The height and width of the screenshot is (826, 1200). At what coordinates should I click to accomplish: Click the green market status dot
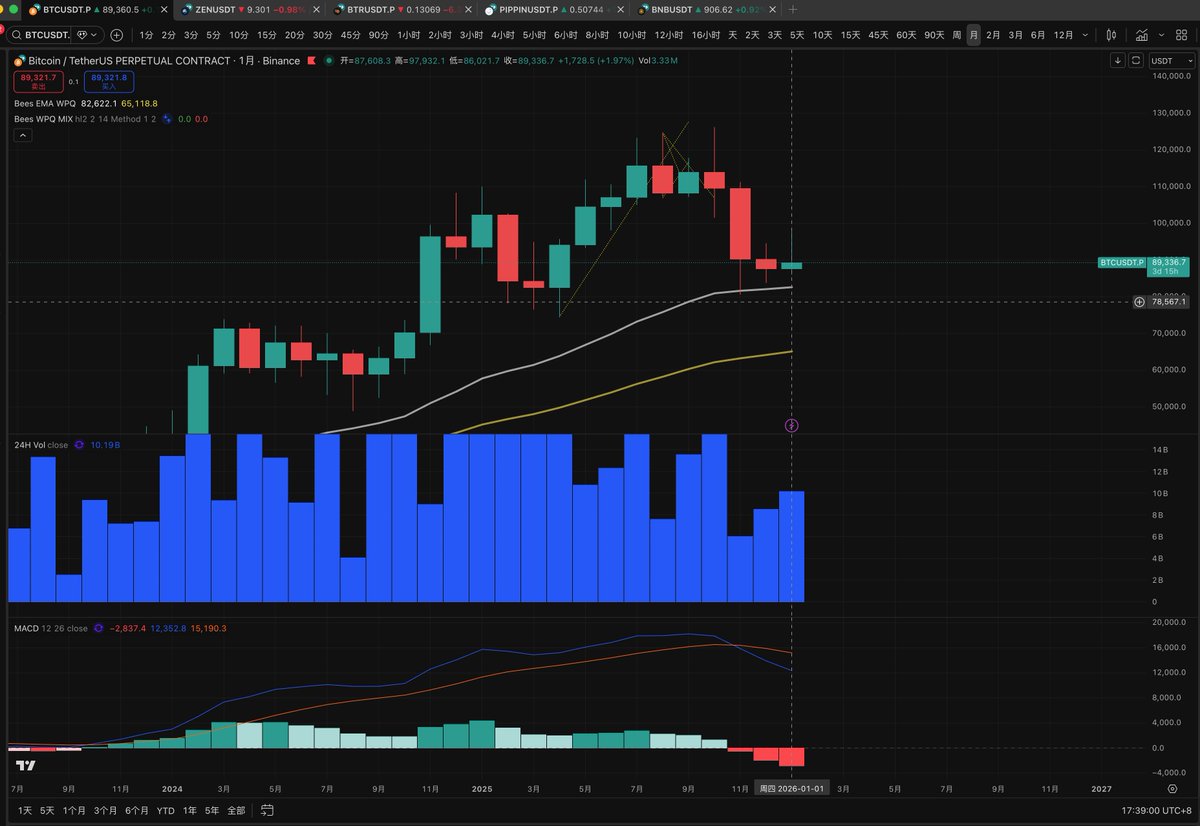[329, 61]
